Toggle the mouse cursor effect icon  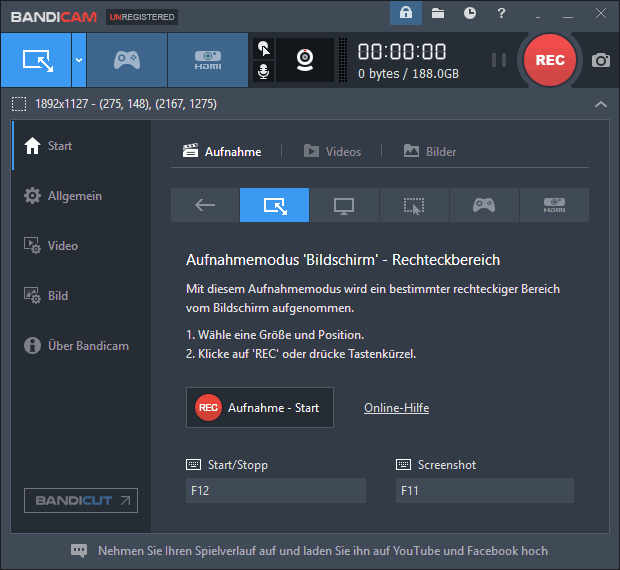[x=263, y=49]
